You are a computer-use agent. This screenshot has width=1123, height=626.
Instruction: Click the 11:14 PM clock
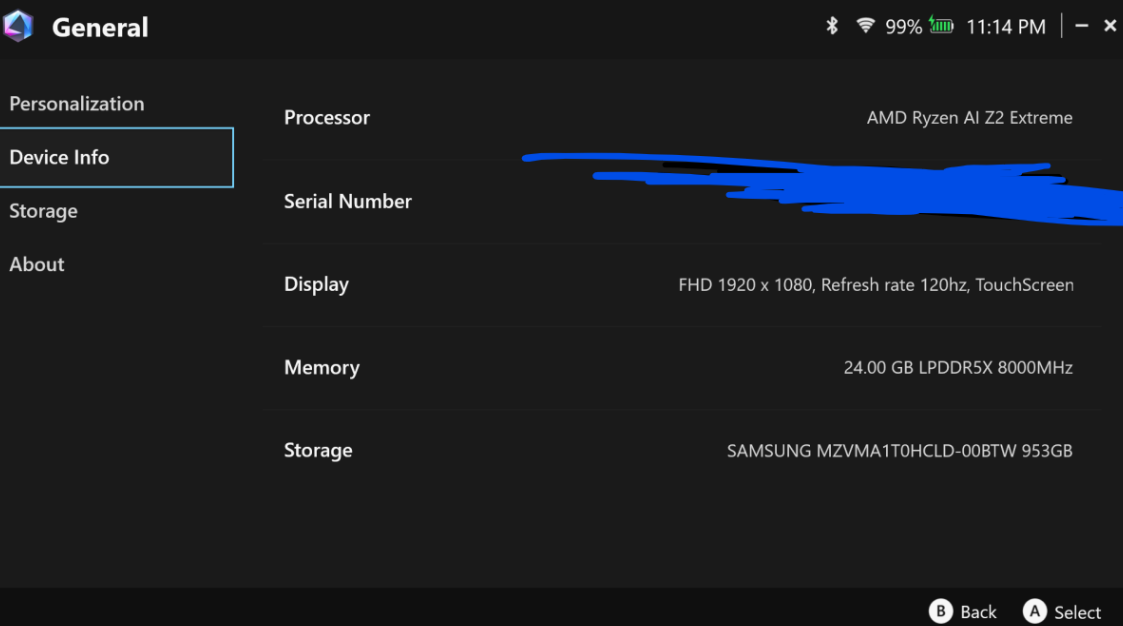[x=1005, y=27]
